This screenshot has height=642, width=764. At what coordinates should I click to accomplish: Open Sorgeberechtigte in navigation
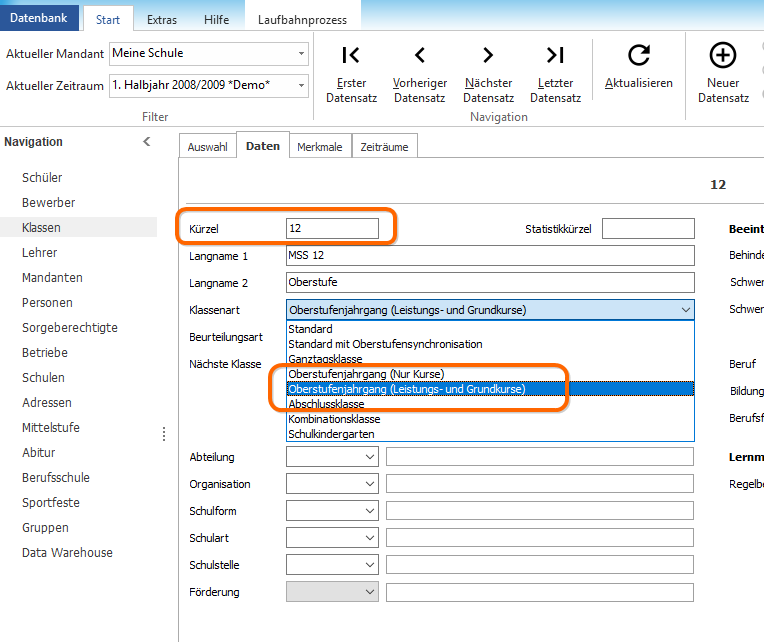pyautogui.click(x=70, y=327)
